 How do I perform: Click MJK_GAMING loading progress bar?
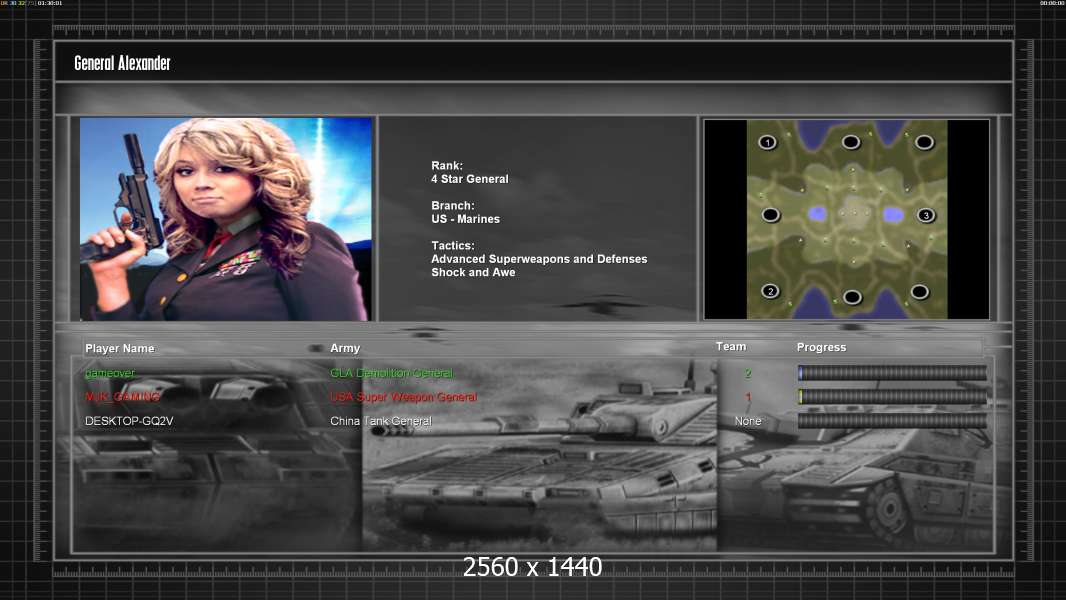coord(893,397)
